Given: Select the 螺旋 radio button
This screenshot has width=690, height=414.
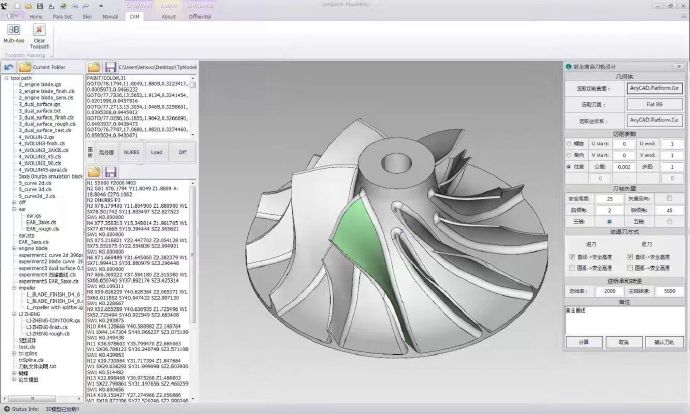Looking at the screenshot, I should click(x=569, y=144).
